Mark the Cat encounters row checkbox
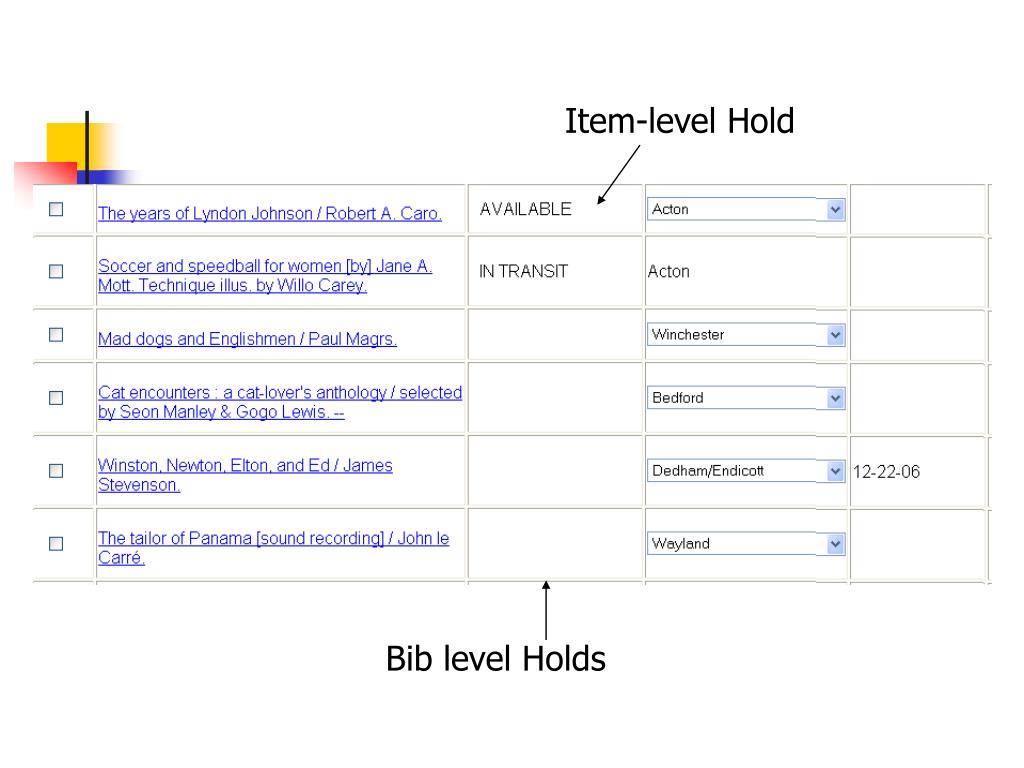This screenshot has height=768, width=1024. click(x=56, y=398)
